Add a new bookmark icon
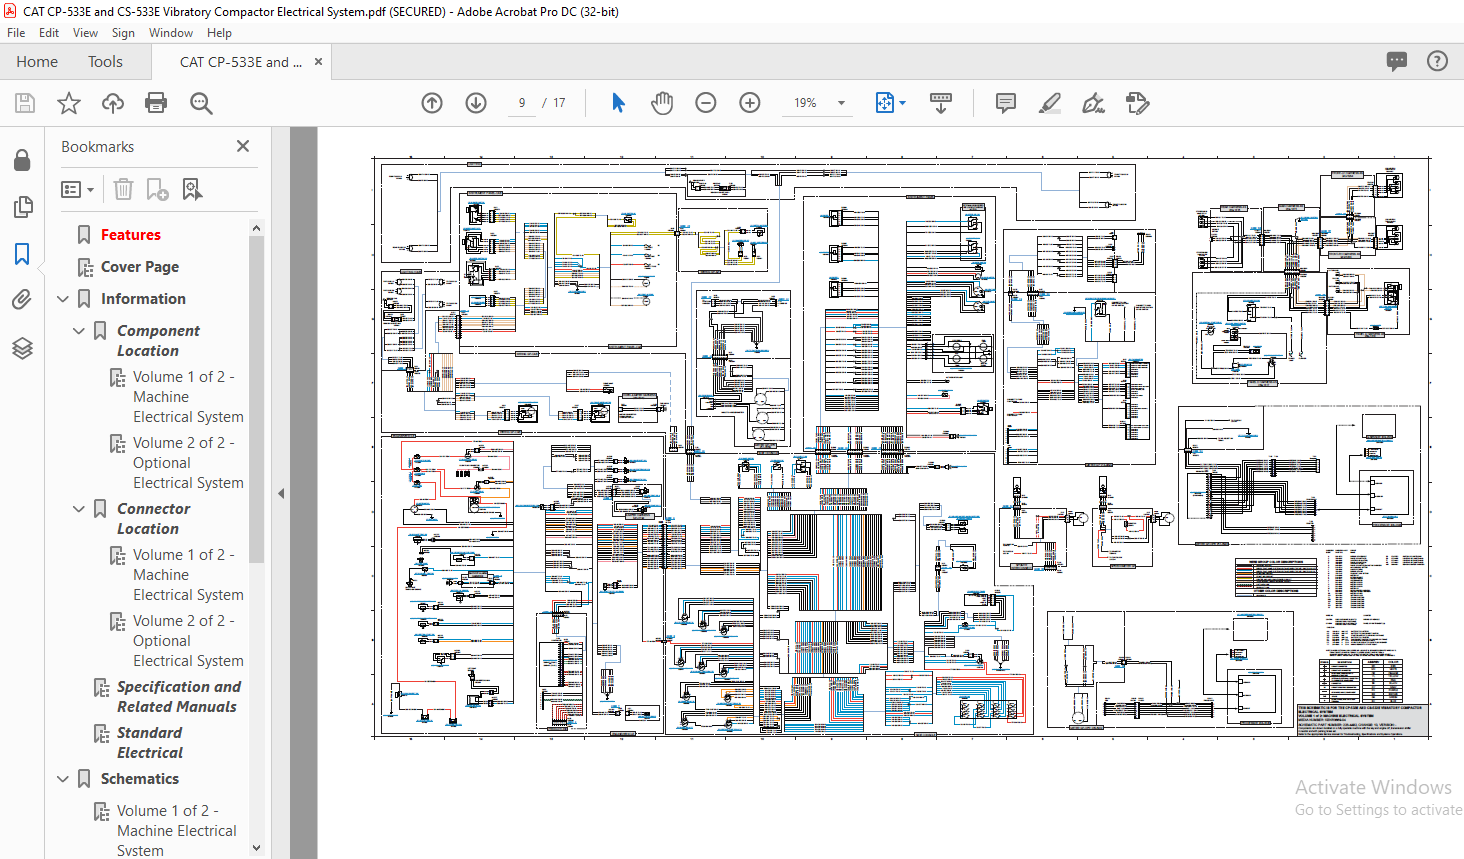Viewport: 1464px width, 859px height. click(158, 189)
